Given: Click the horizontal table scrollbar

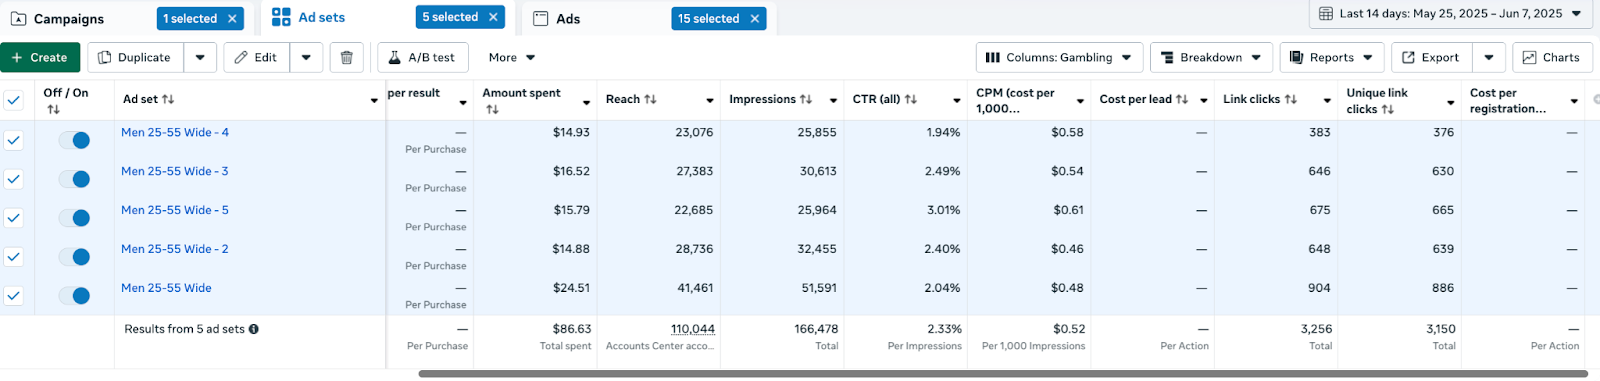Looking at the screenshot, I should pyautogui.click(x=1003, y=374).
